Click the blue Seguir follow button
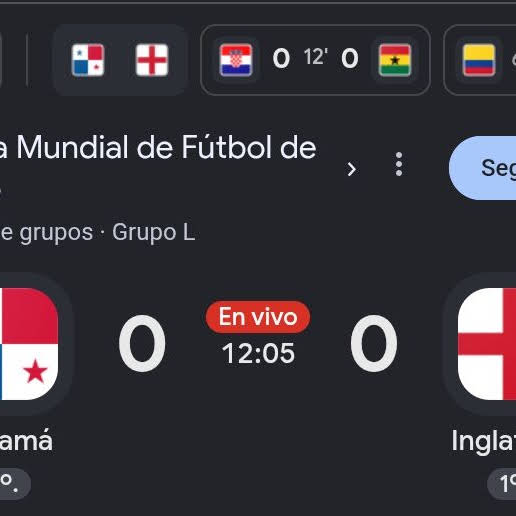The height and width of the screenshot is (516, 516). pos(482,168)
